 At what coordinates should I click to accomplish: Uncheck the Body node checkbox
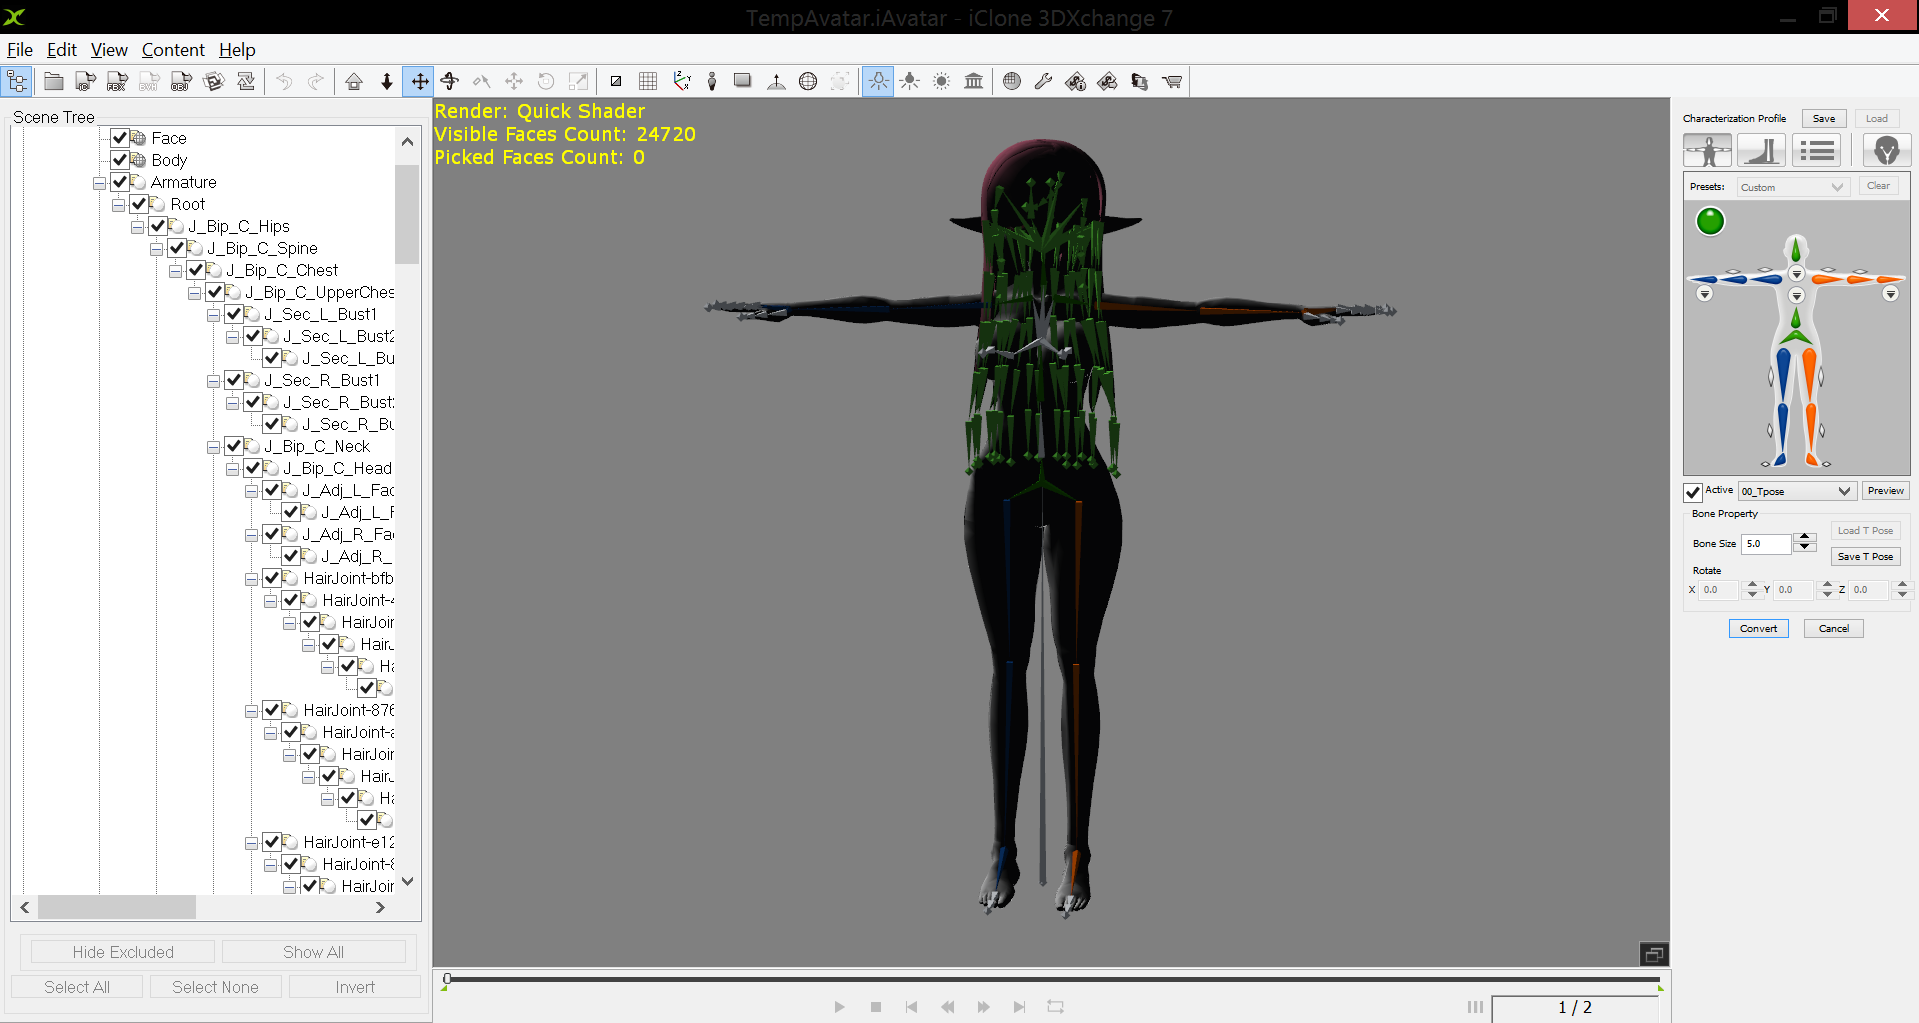point(120,160)
